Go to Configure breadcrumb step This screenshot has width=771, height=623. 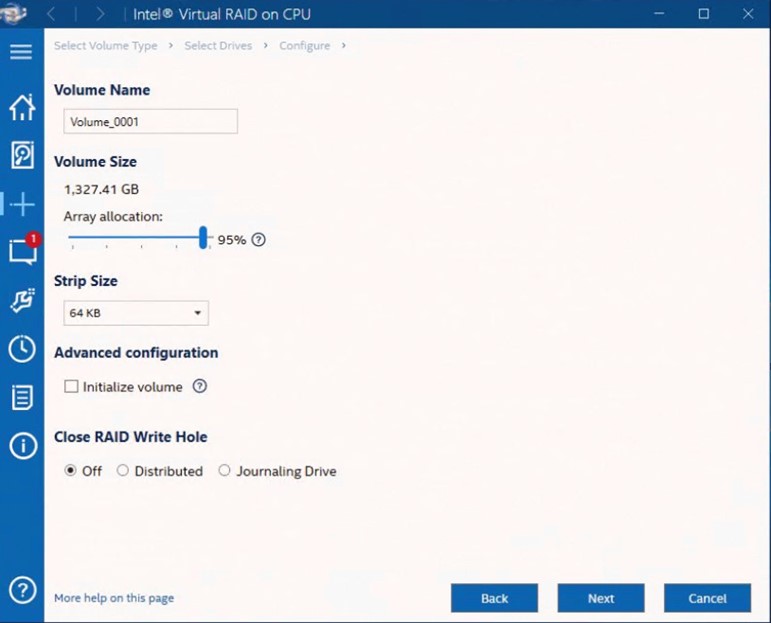click(304, 46)
